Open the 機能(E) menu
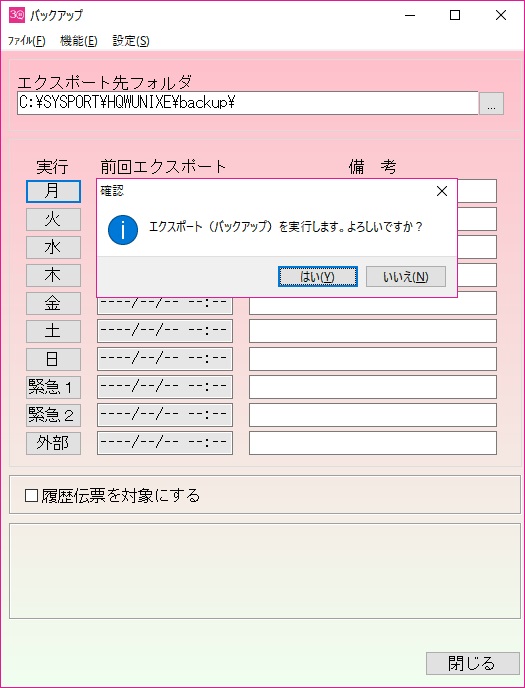 [x=79, y=41]
